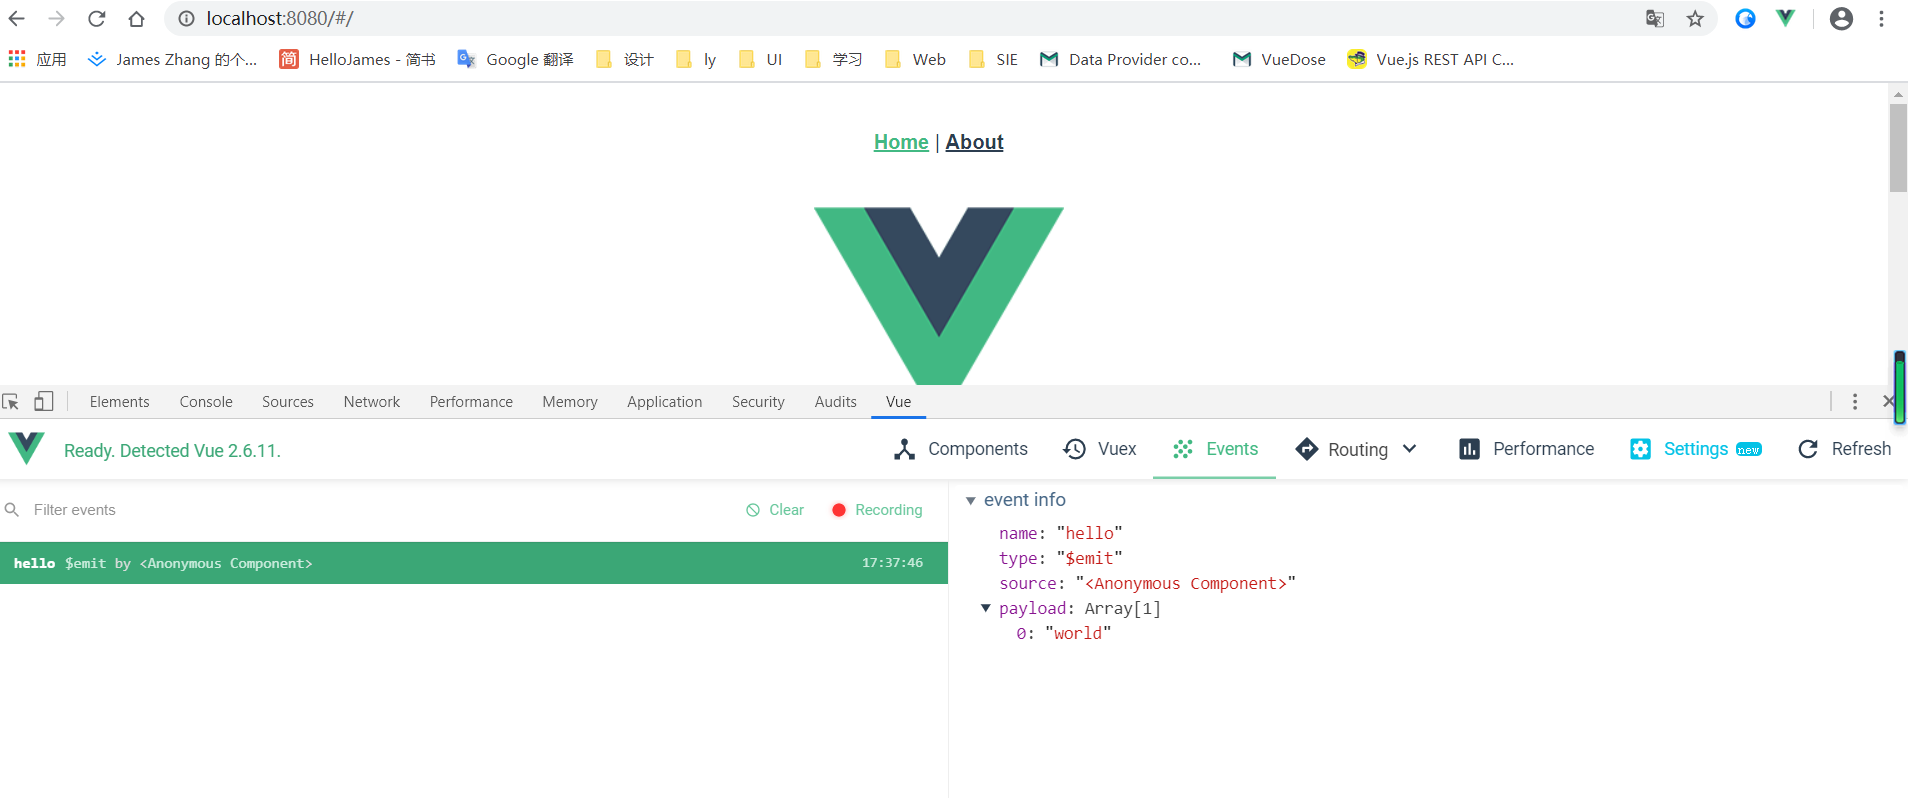Select the Events view tab
This screenshot has width=1908, height=798.
[x=1215, y=449]
